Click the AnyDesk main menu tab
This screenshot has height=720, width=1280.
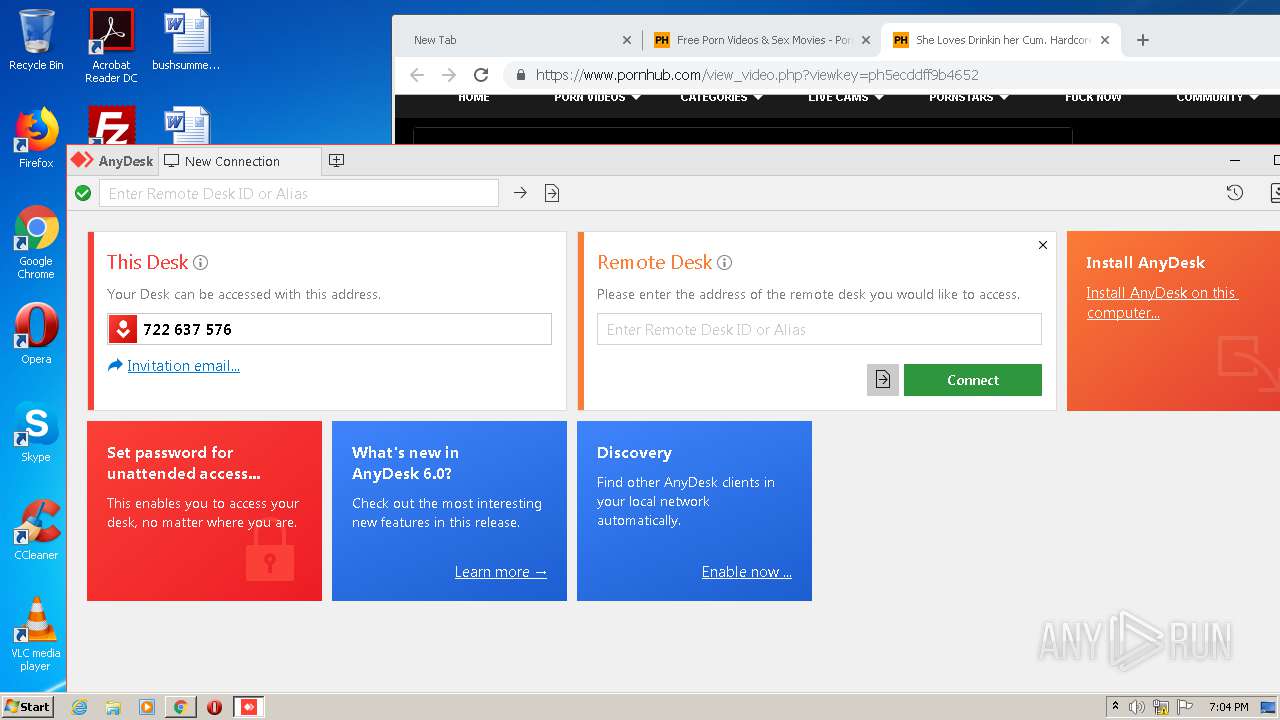(113, 161)
